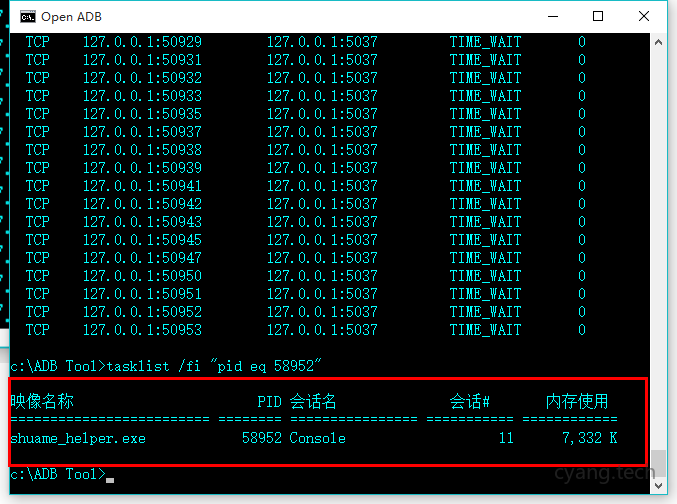Click the local address 127.0.0.1:50929
This screenshot has width=677, height=504.
142,42
